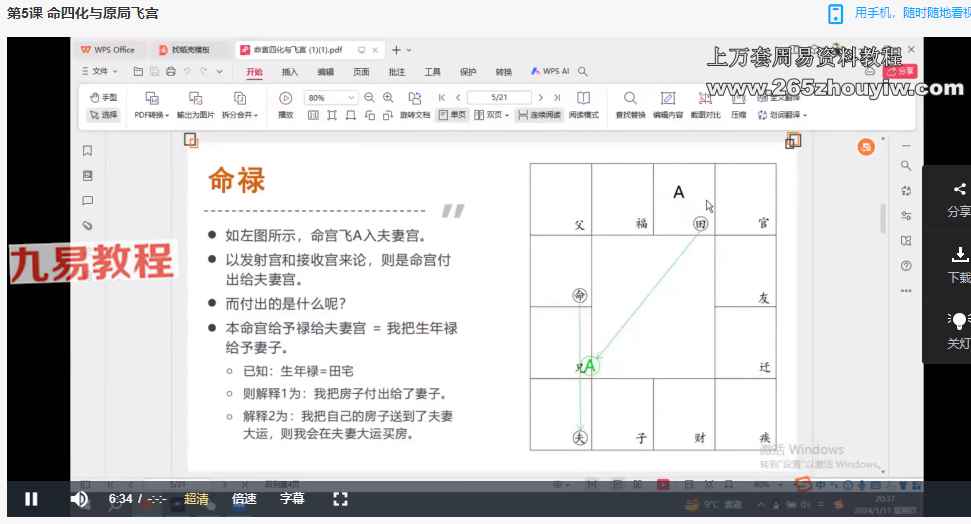Screen dimensions: 971x524
Task: Open the 查找替换 search tool
Action: click(x=630, y=105)
